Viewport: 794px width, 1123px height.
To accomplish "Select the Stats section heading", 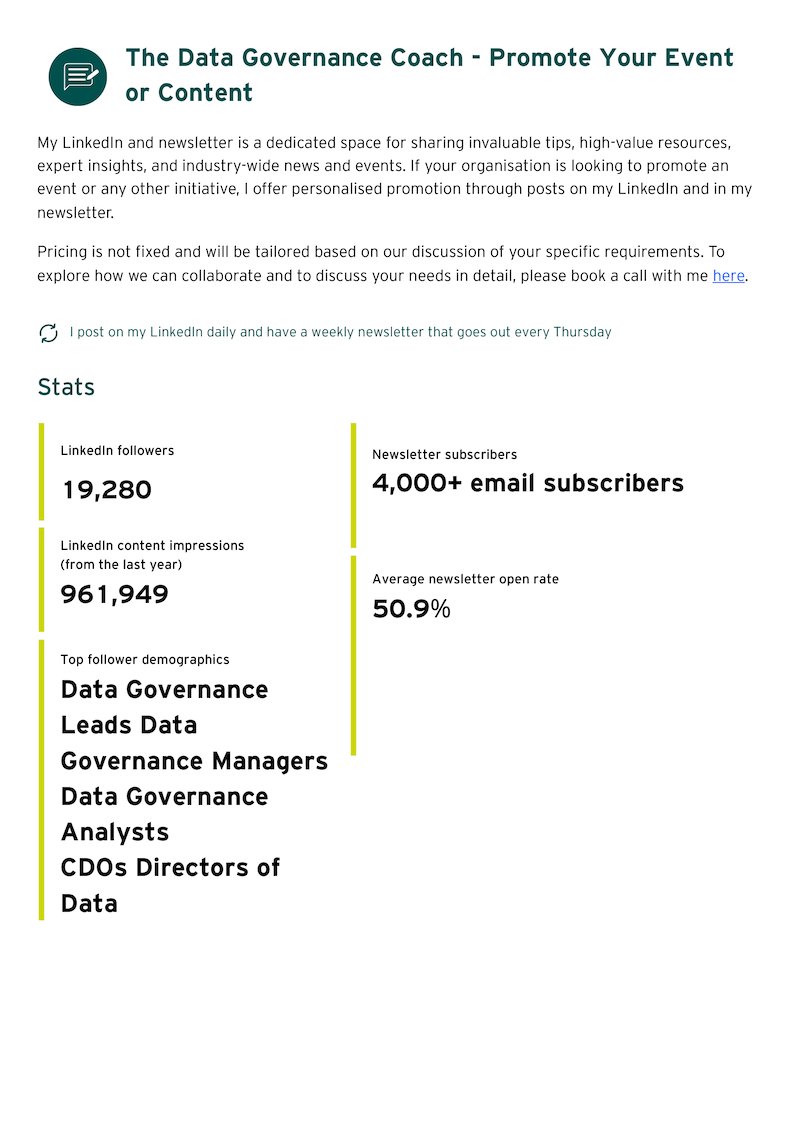I will coord(66,387).
